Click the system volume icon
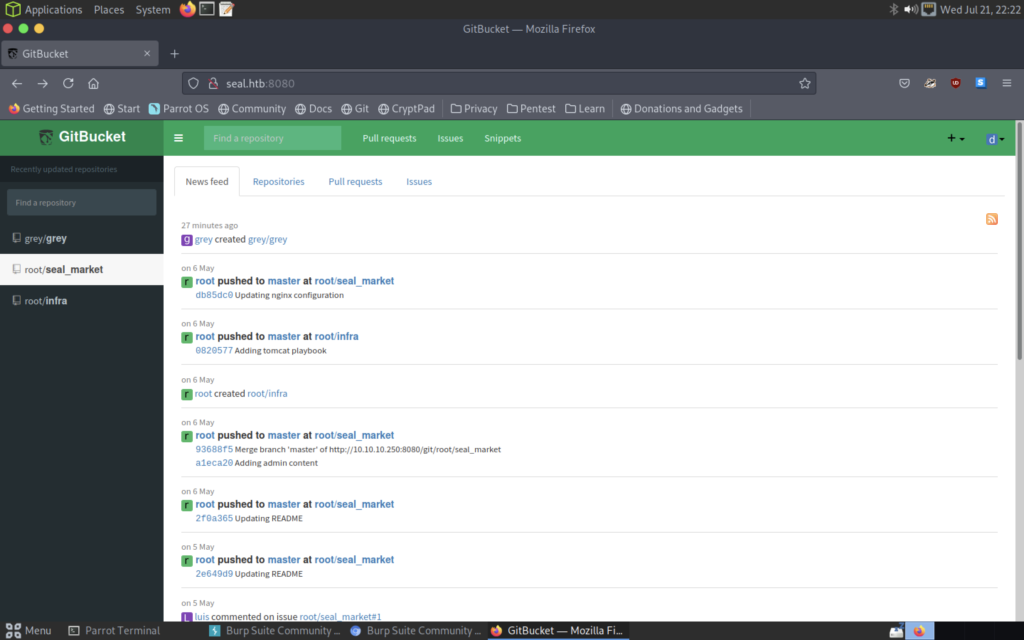This screenshot has width=1024, height=640. pos(911,9)
